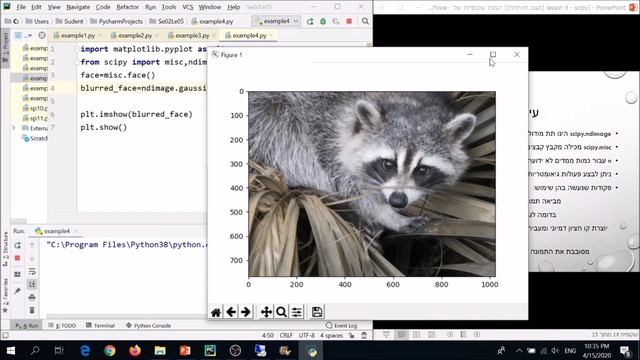Click code line plt.imshow(blurred_face)
Image resolution: width=640 pixels, height=360 pixels.
(x=136, y=114)
